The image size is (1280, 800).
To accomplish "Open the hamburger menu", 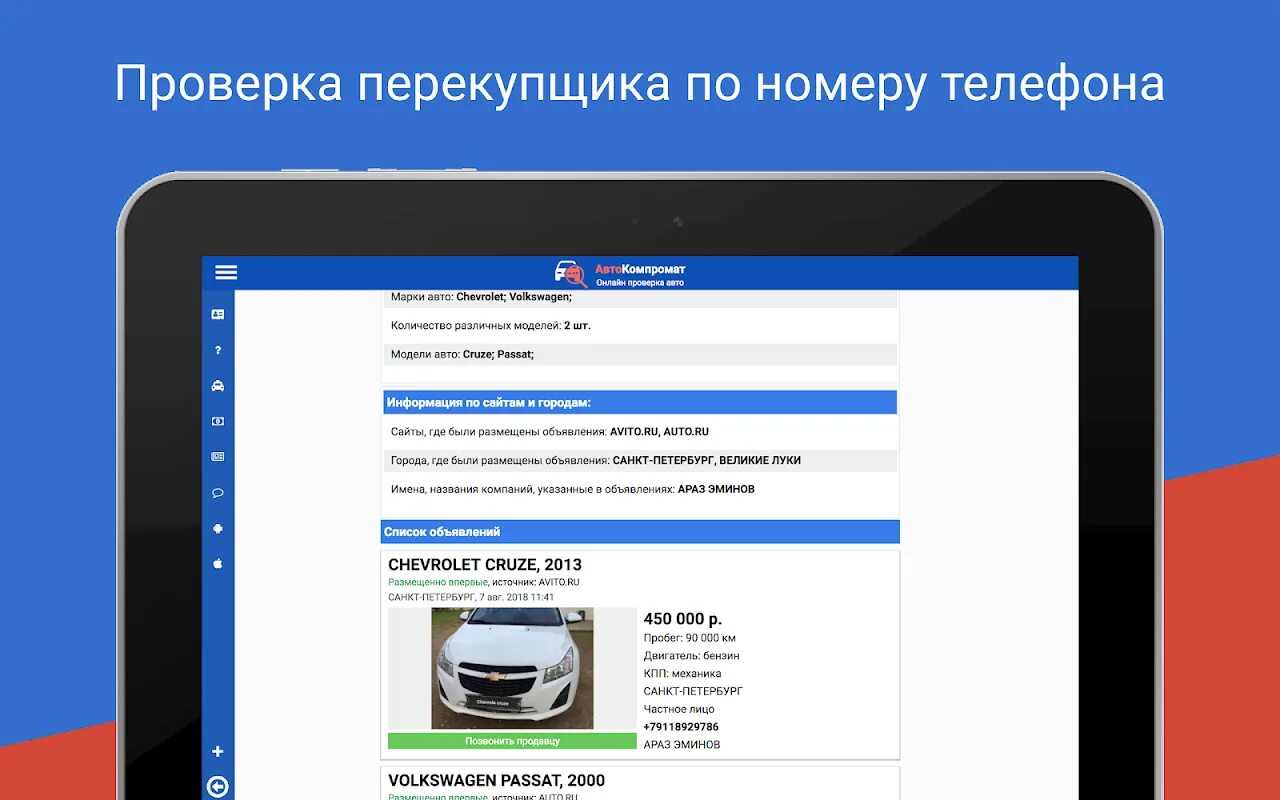I will tap(226, 272).
